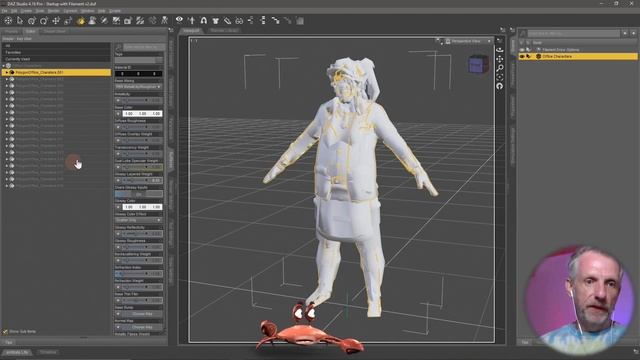Click the pencil icon in the toolbar
Image resolution: width=640 pixels, height=360 pixels.
227,20
